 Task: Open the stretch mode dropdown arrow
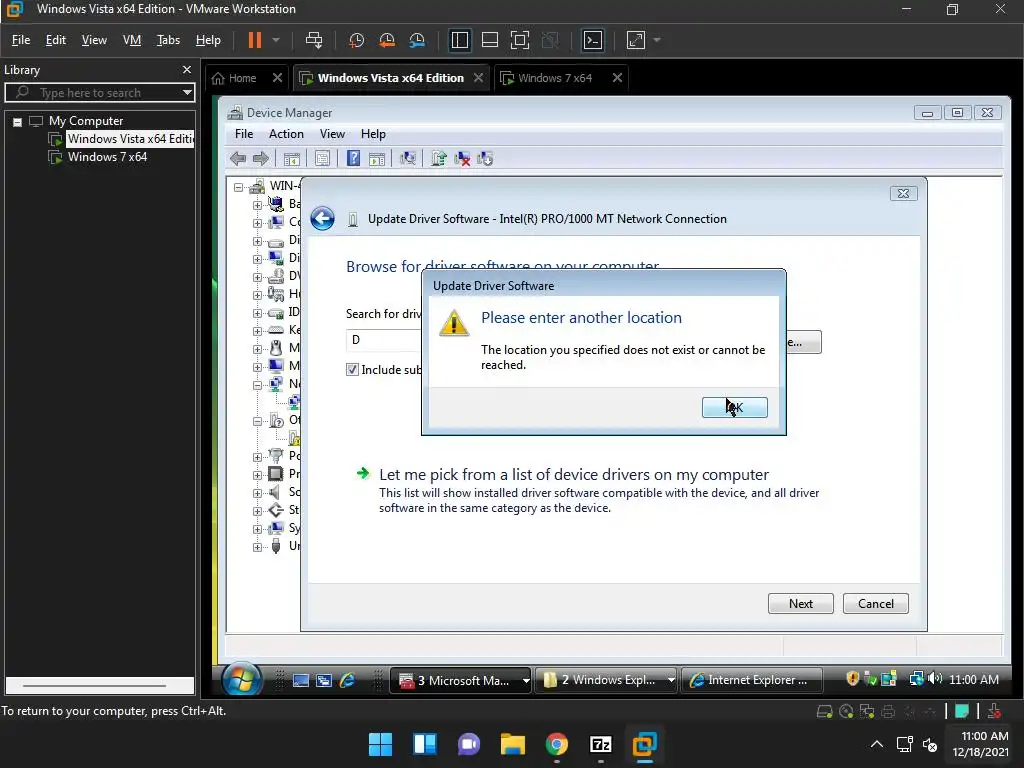pyautogui.click(x=657, y=40)
